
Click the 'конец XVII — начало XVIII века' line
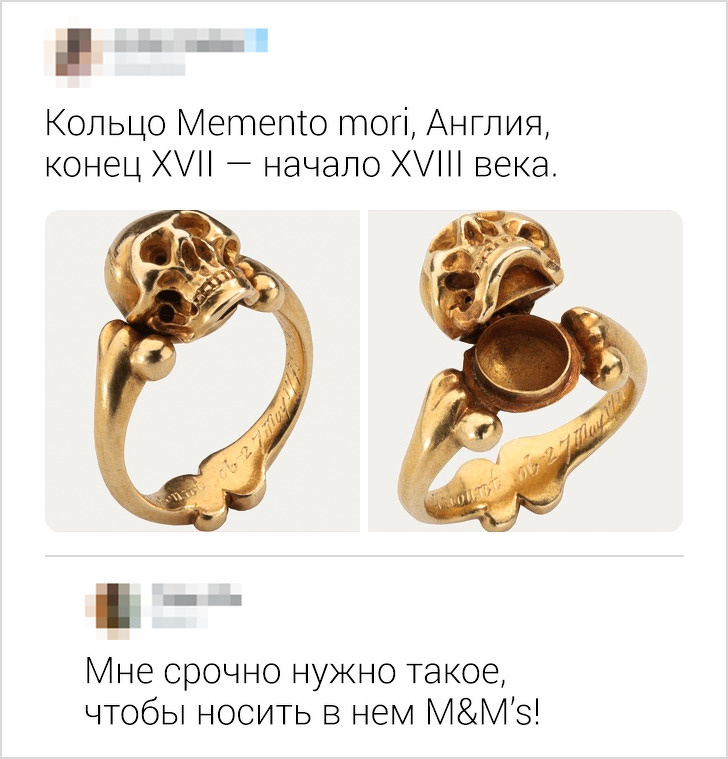coord(301,166)
